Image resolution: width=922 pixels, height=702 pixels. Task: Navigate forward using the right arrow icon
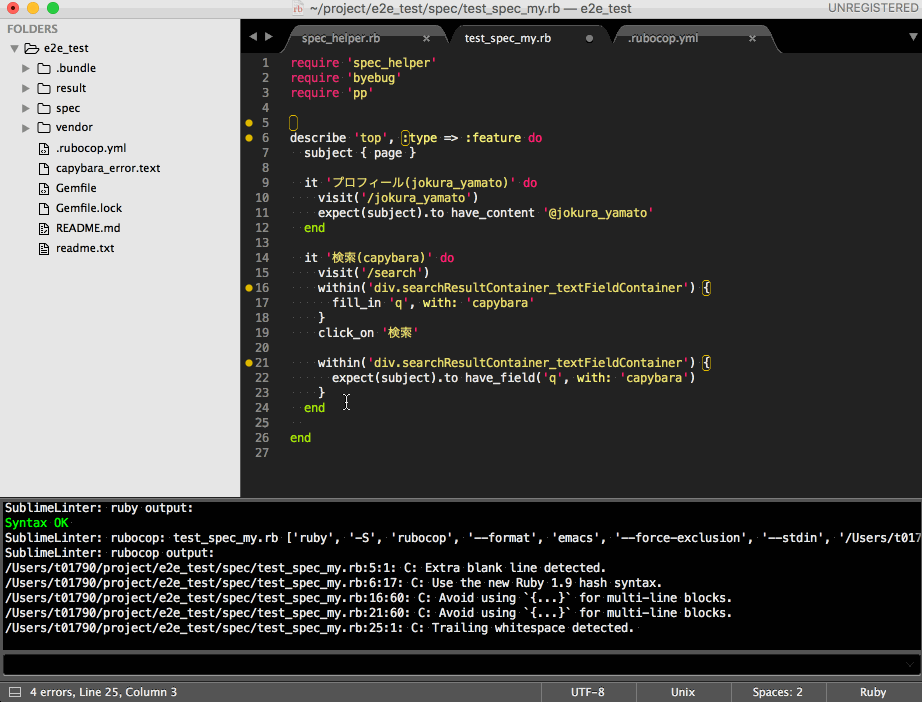[268, 35]
